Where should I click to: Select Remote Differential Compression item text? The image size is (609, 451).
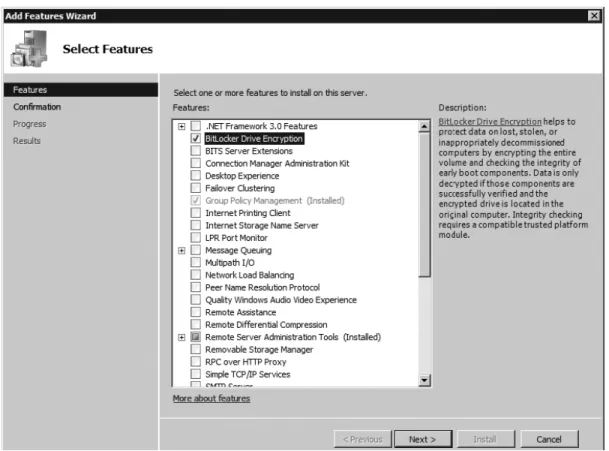tap(266, 325)
